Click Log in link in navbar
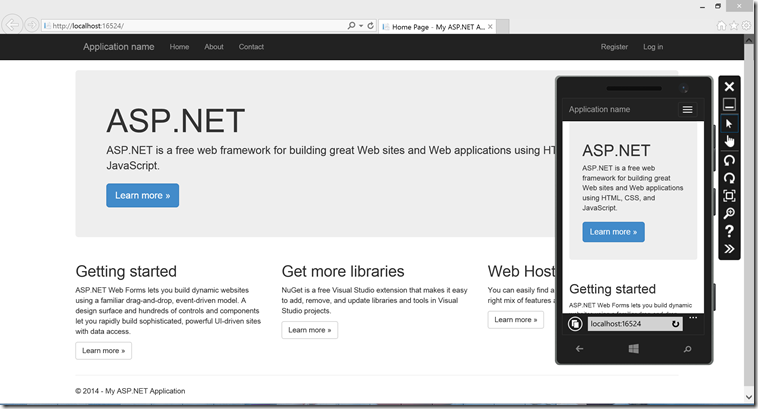 pyautogui.click(x=653, y=47)
